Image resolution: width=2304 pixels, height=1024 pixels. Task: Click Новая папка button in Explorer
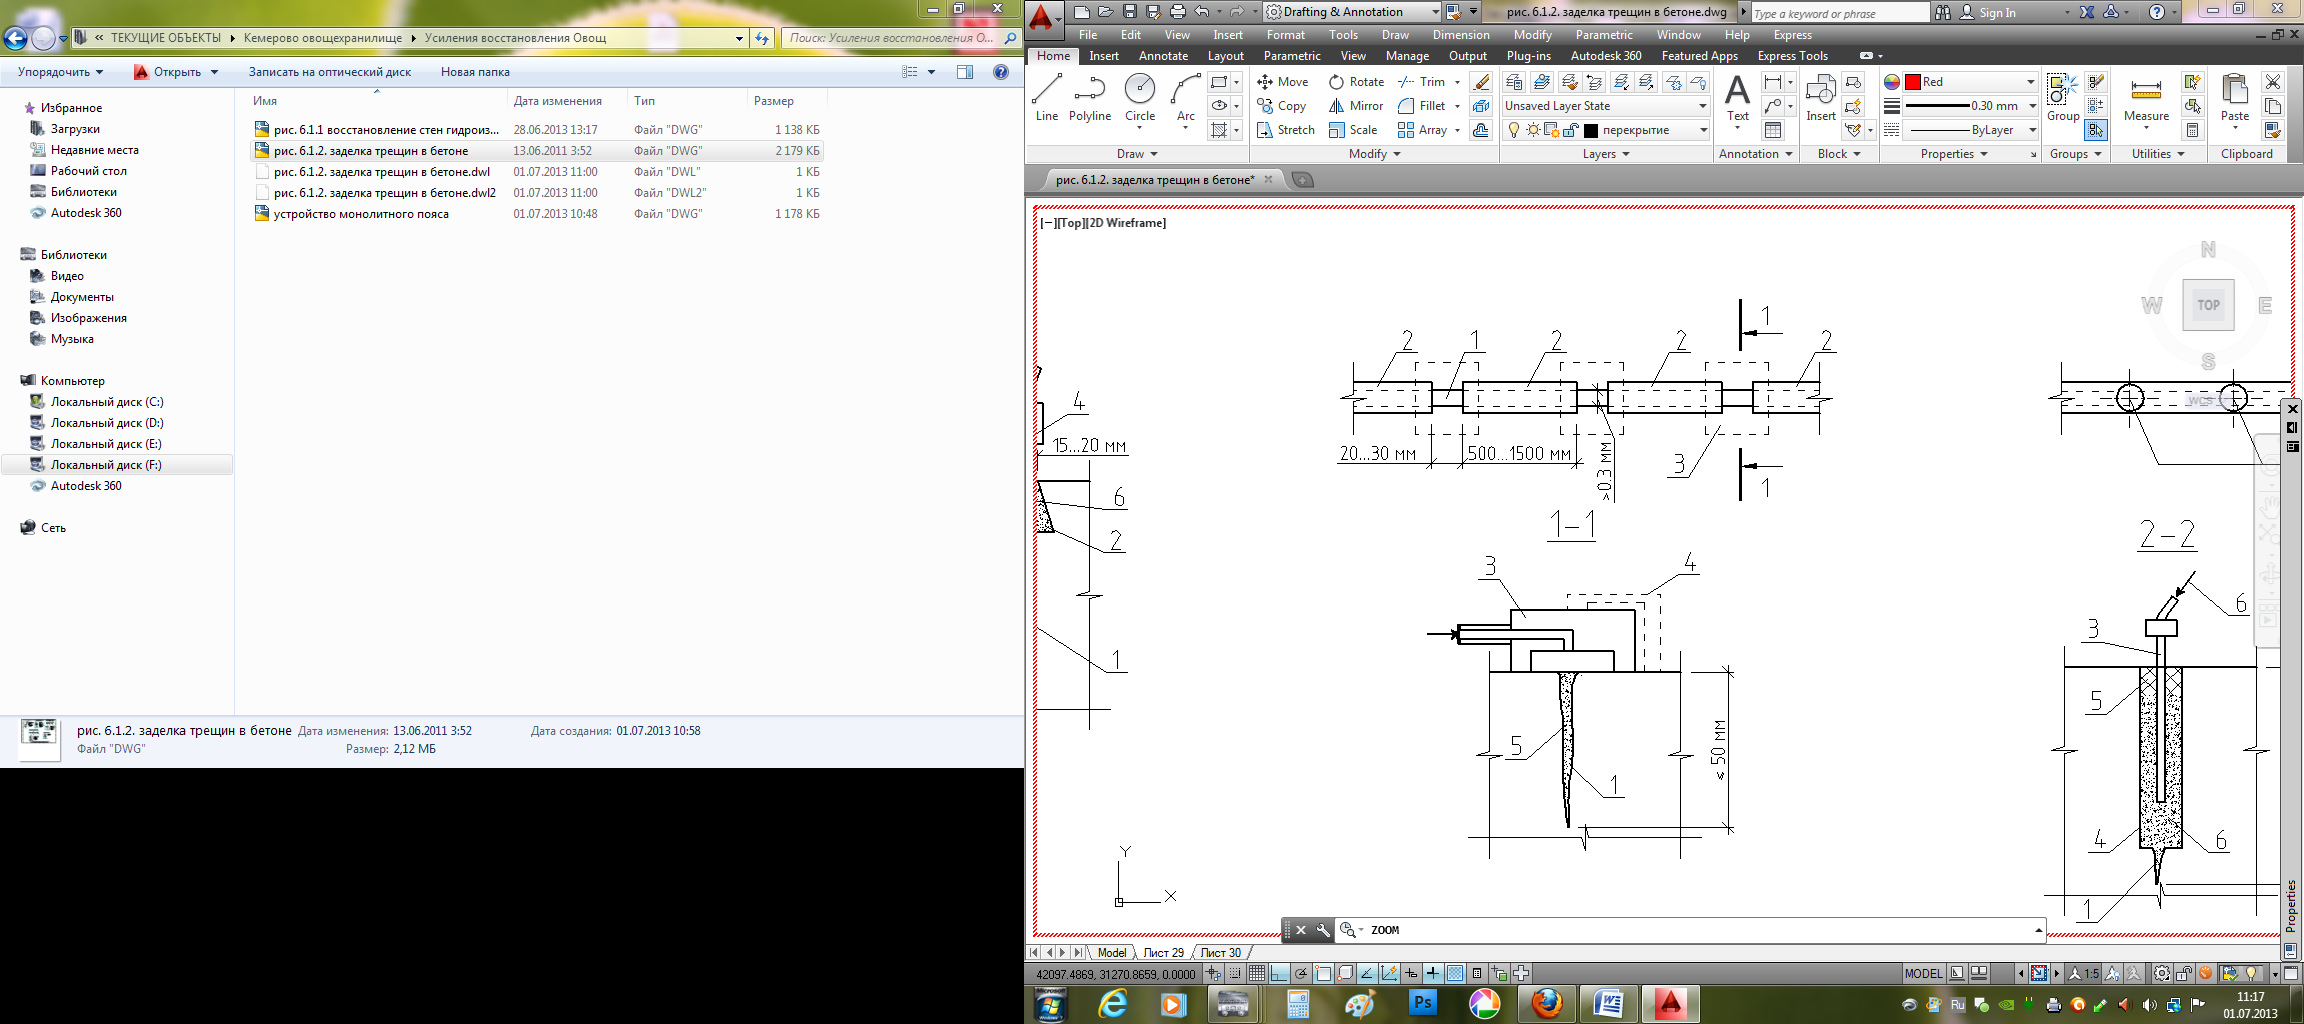(x=475, y=72)
